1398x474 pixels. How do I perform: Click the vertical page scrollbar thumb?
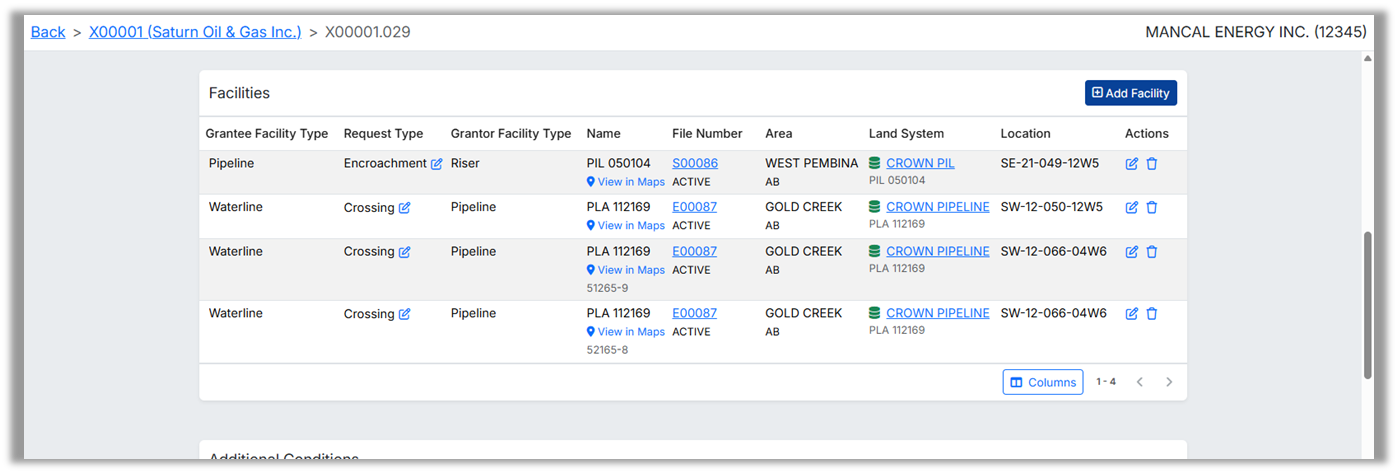point(1368,305)
